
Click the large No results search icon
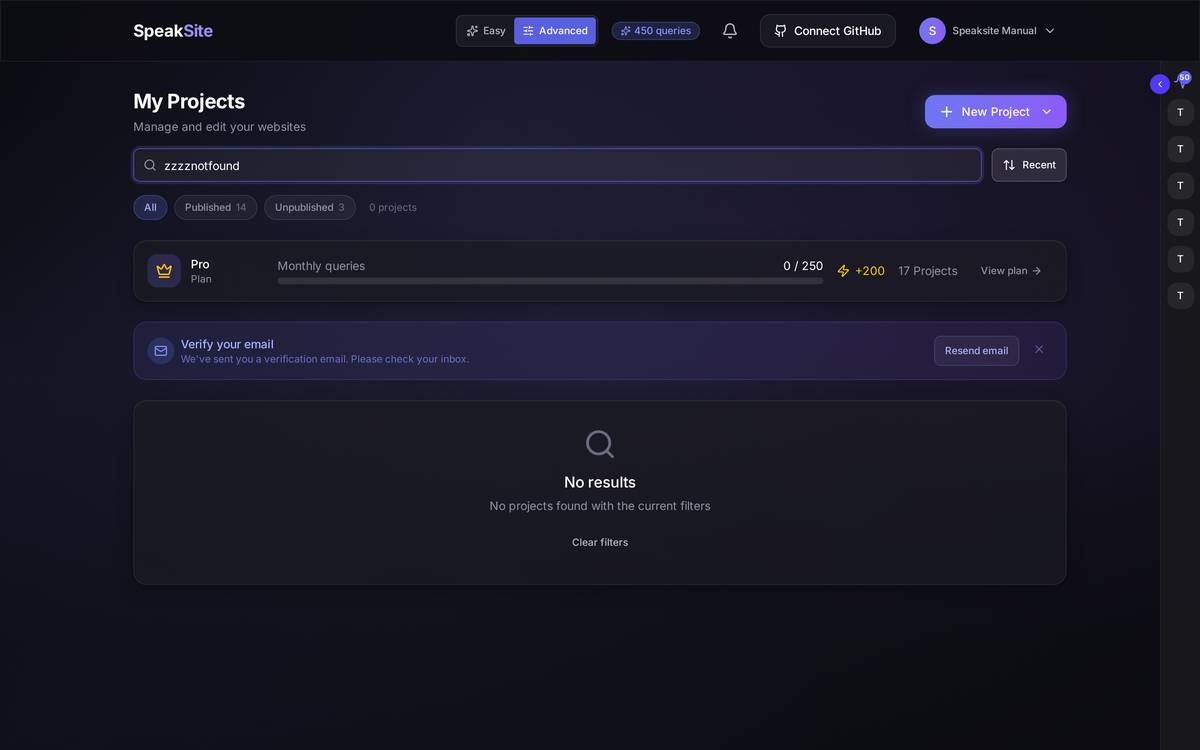coord(600,444)
